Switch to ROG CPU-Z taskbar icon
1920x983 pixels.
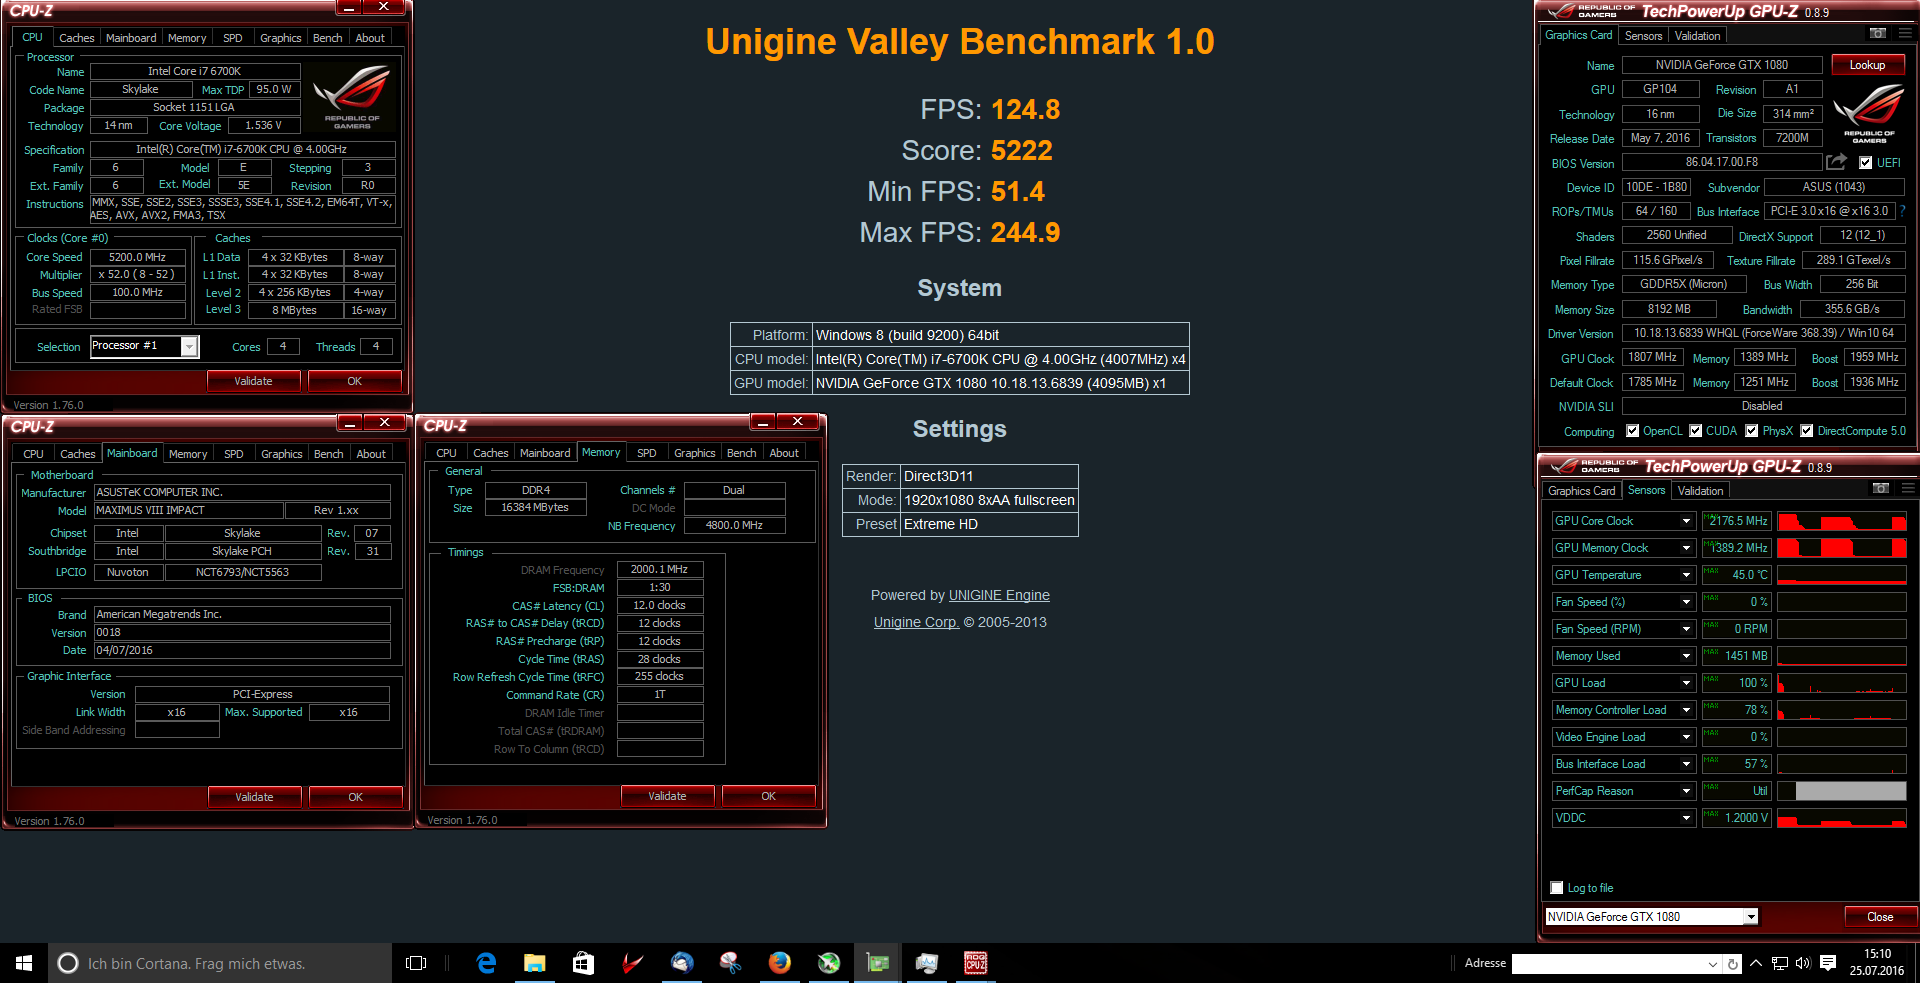pyautogui.click(x=976, y=963)
